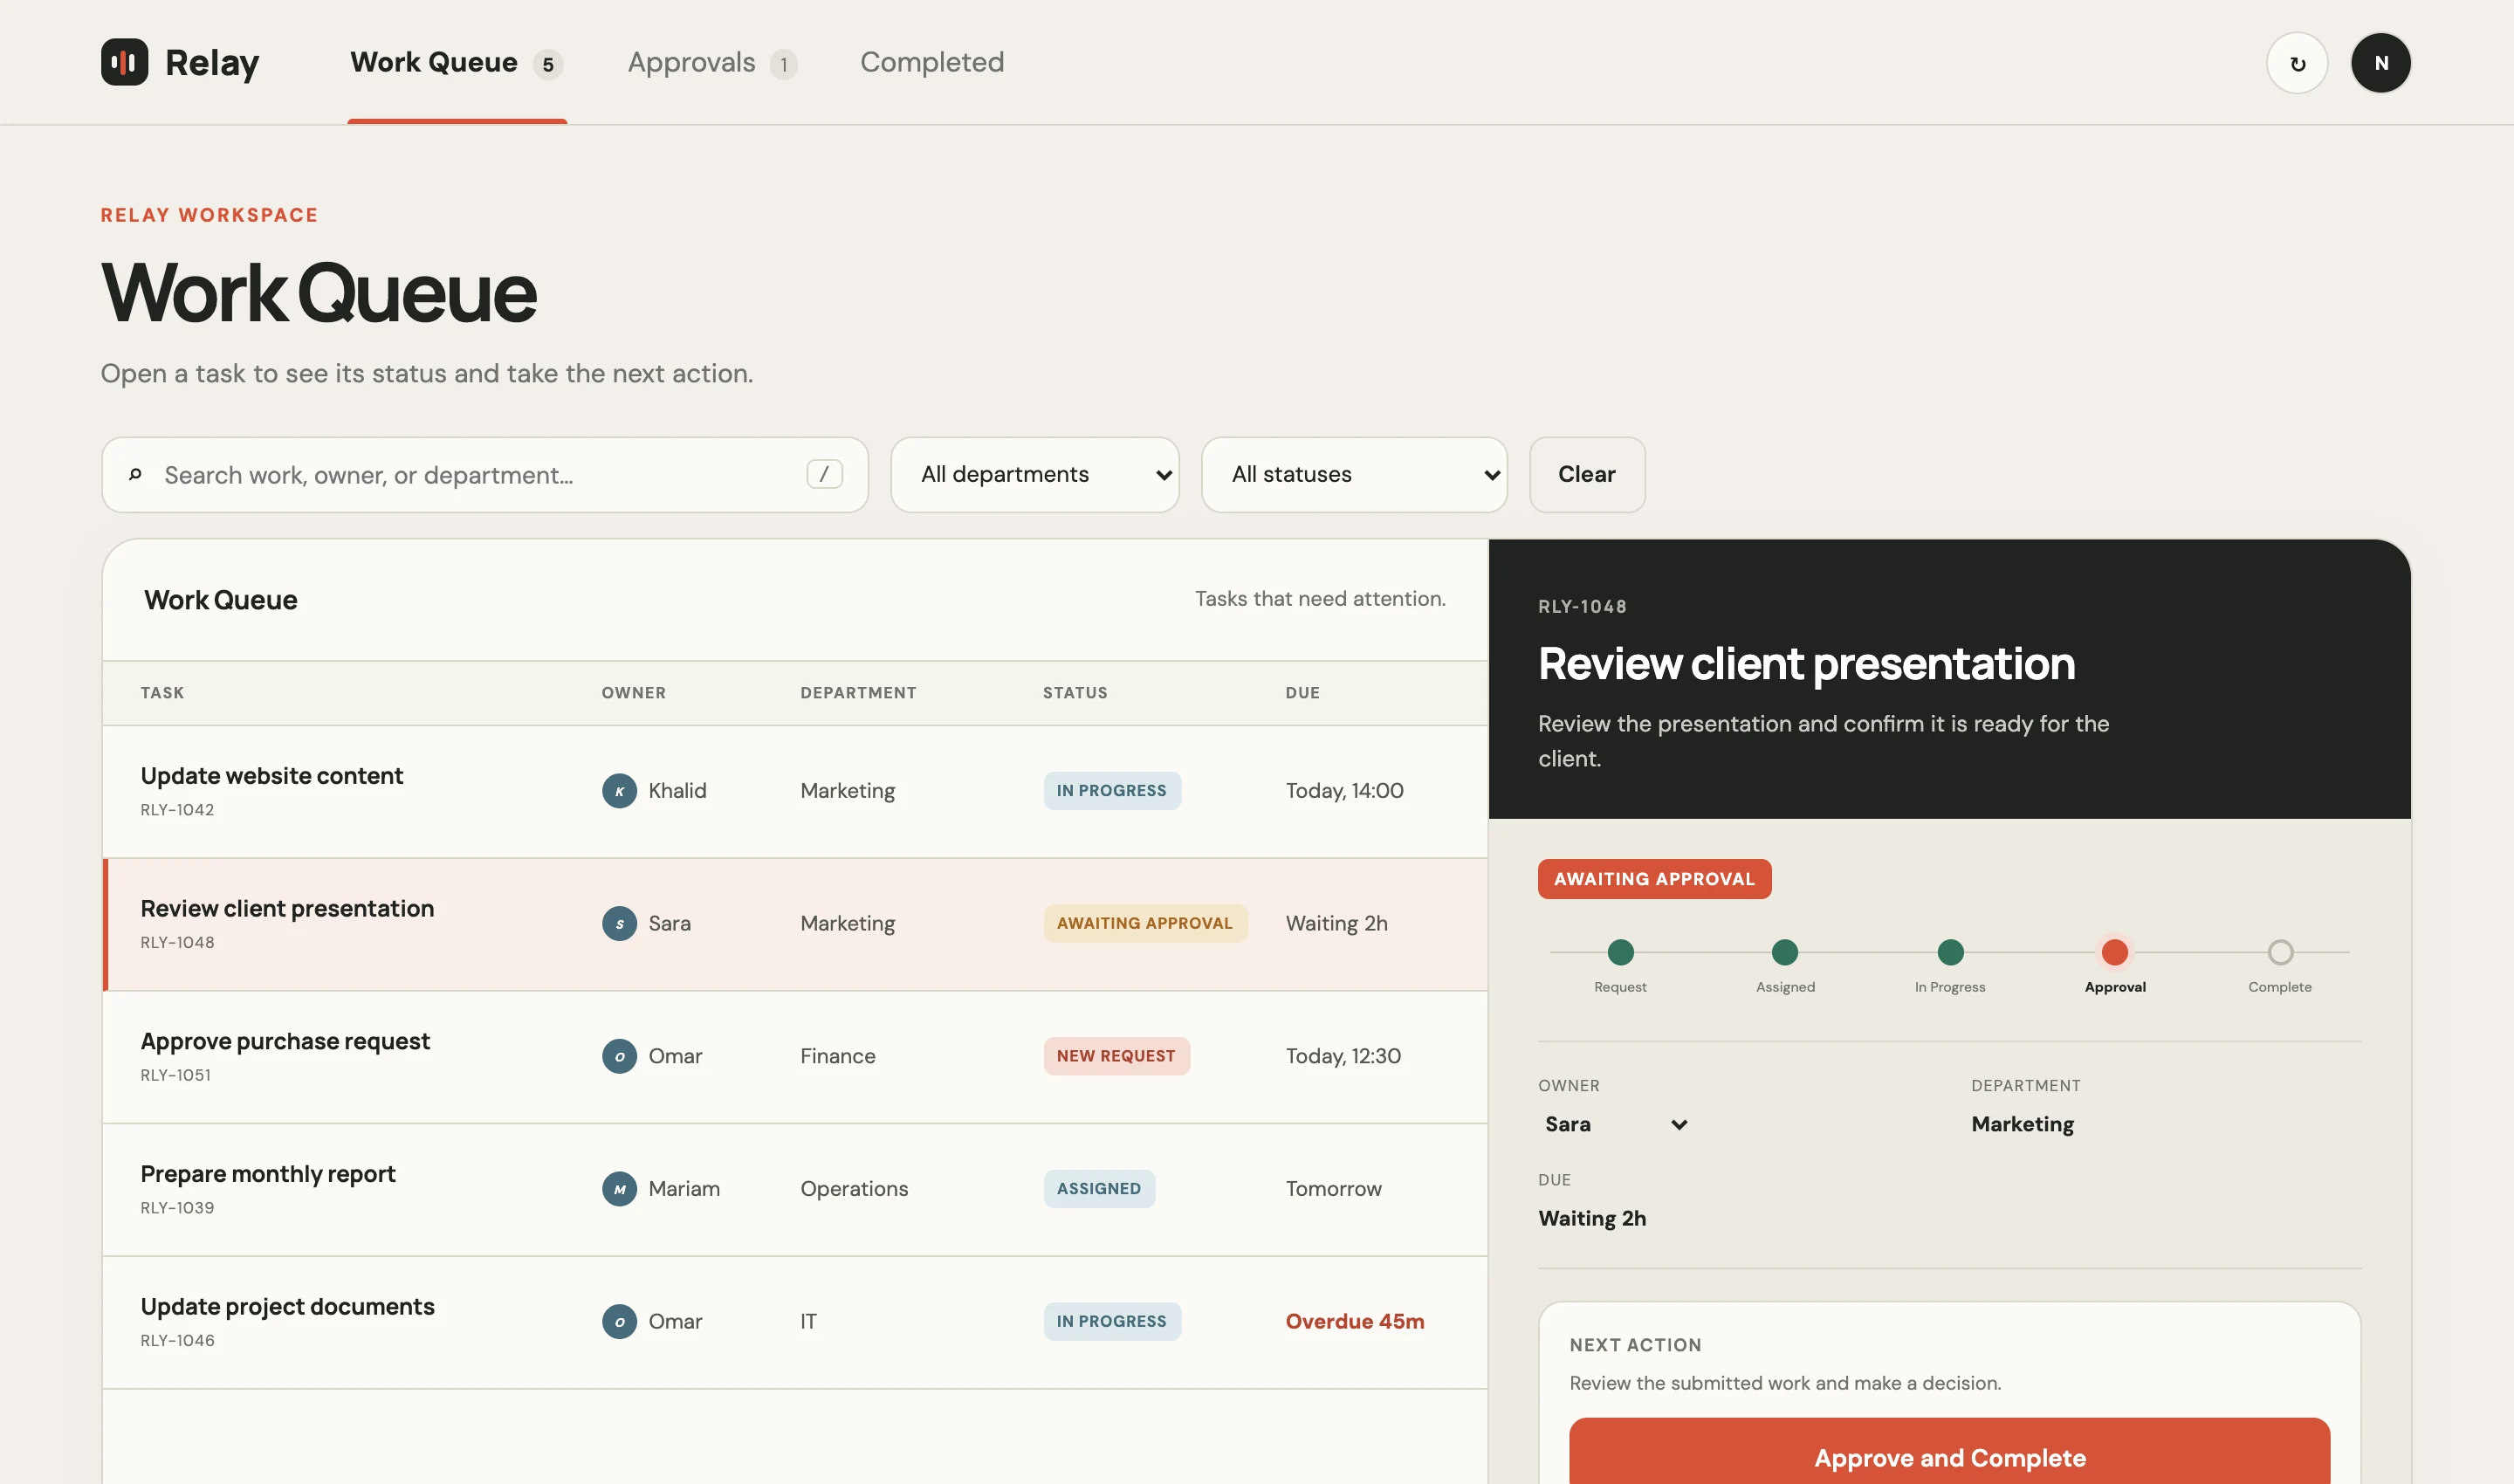Open the Completed tab
2514x1484 pixels.
tap(932, 63)
